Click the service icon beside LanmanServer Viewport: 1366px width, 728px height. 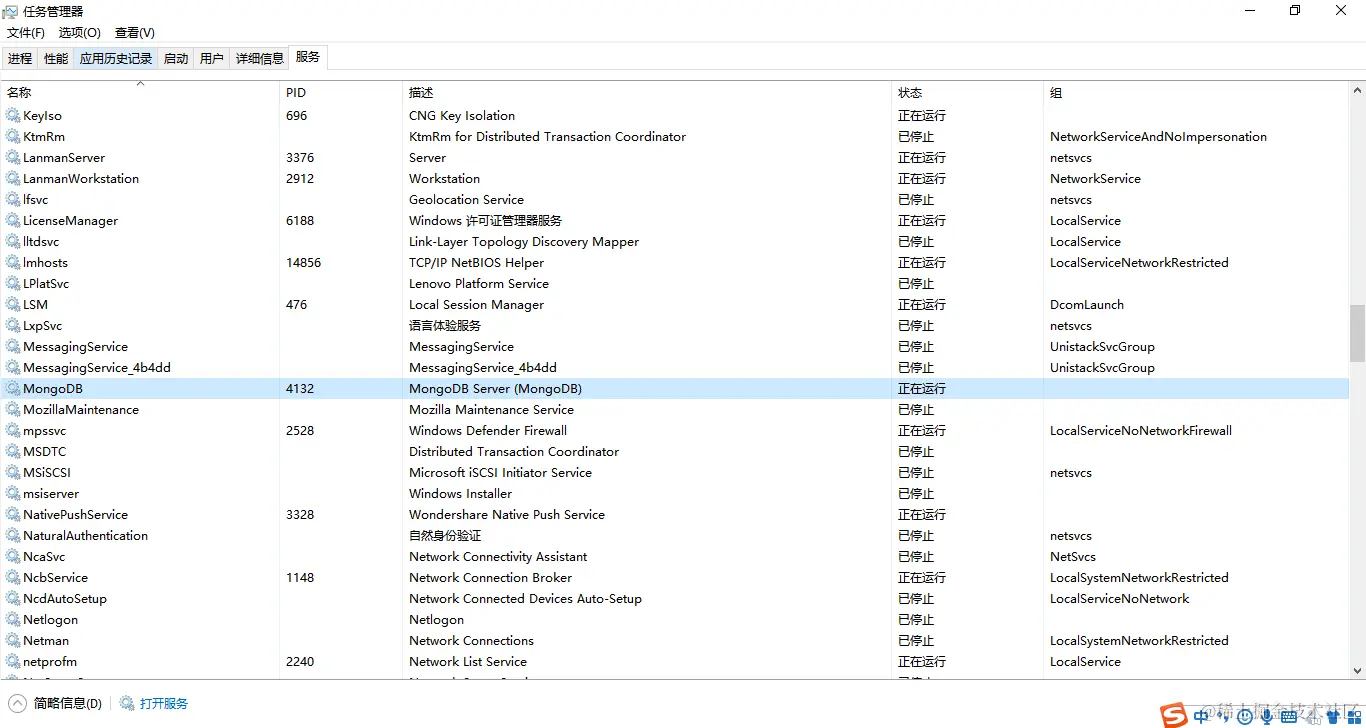click(x=13, y=158)
